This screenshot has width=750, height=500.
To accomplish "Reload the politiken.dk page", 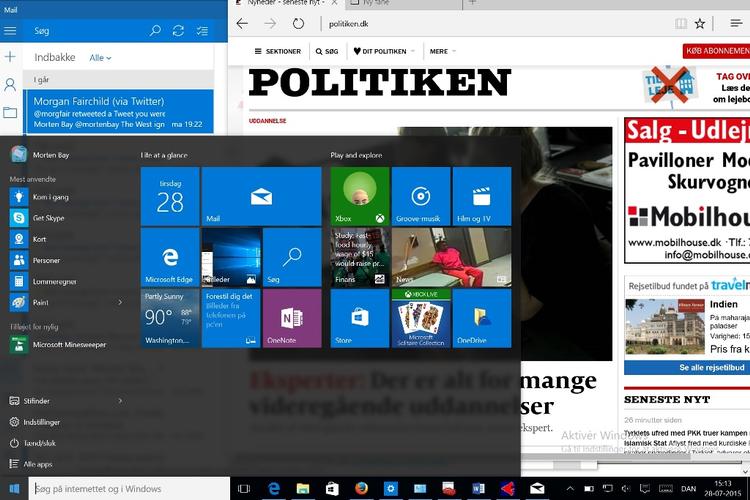I will tap(298, 23).
